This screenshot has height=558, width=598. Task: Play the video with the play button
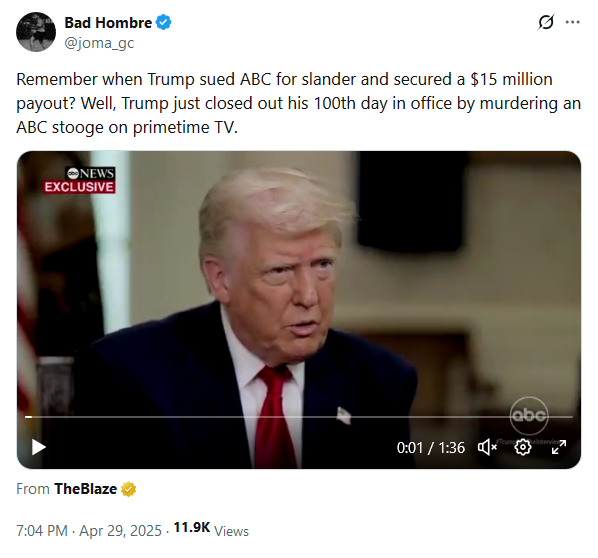(x=39, y=447)
